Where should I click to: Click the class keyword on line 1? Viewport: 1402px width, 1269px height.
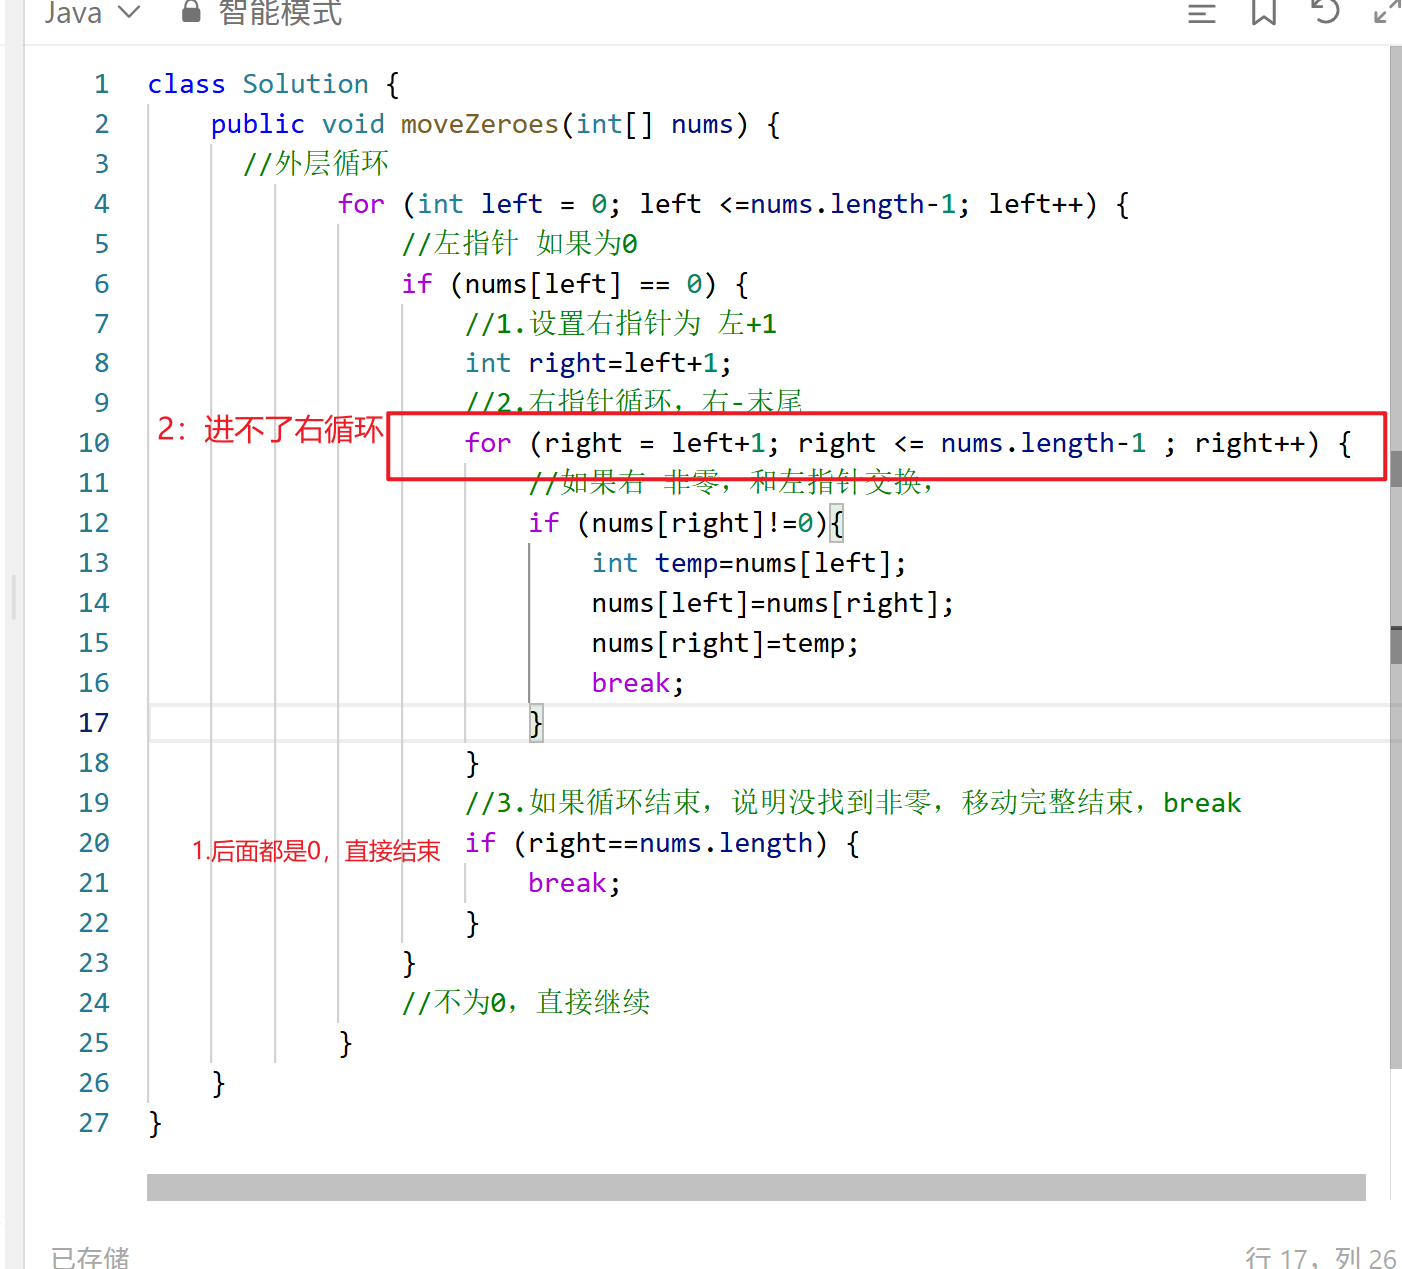point(186,84)
